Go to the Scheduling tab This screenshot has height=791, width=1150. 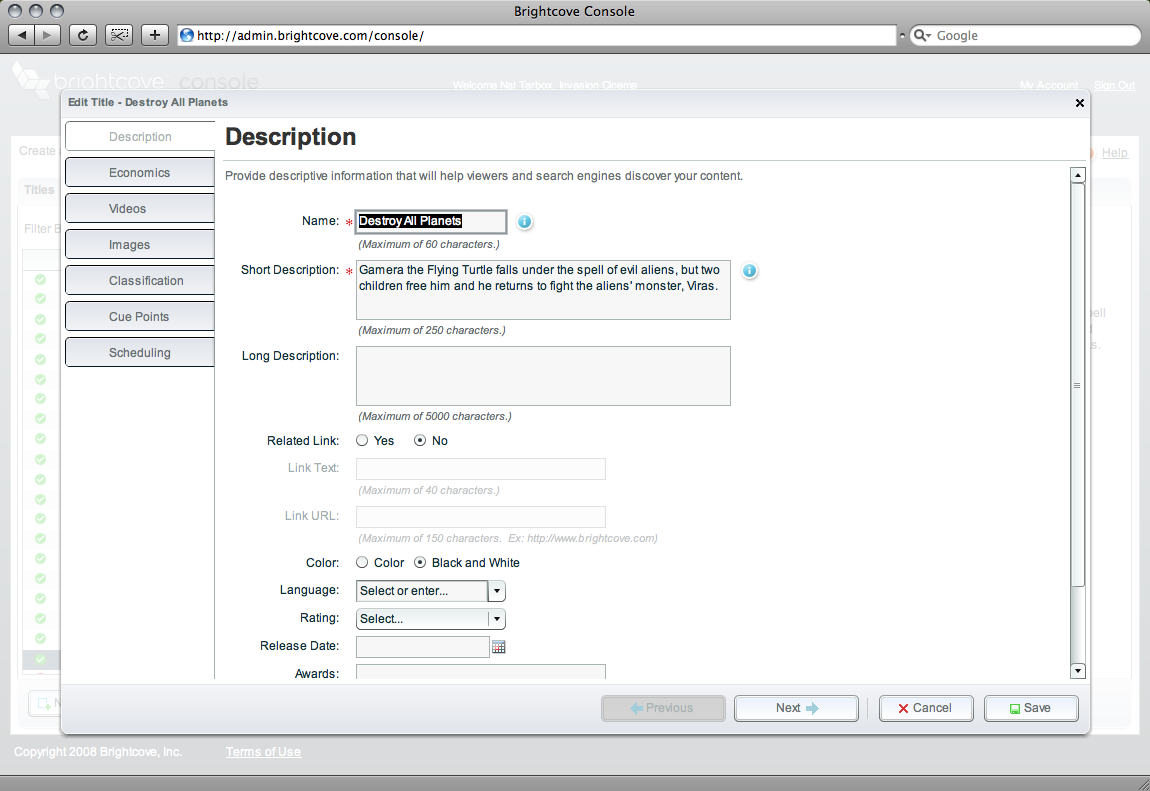140,353
